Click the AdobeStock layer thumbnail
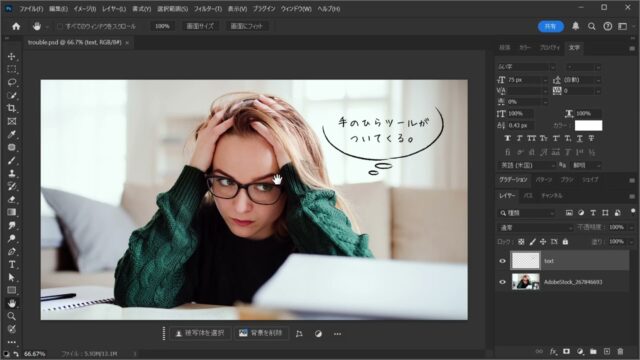 [525, 282]
